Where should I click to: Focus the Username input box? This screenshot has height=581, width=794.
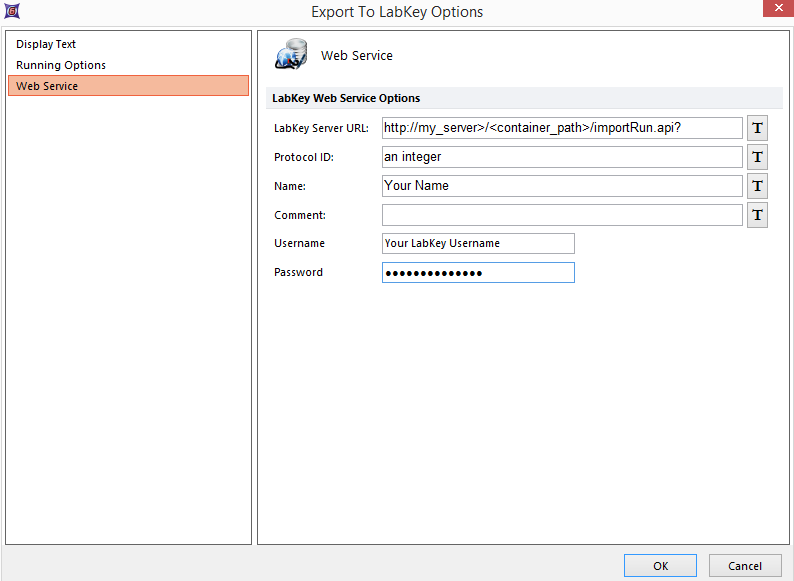[x=478, y=243]
